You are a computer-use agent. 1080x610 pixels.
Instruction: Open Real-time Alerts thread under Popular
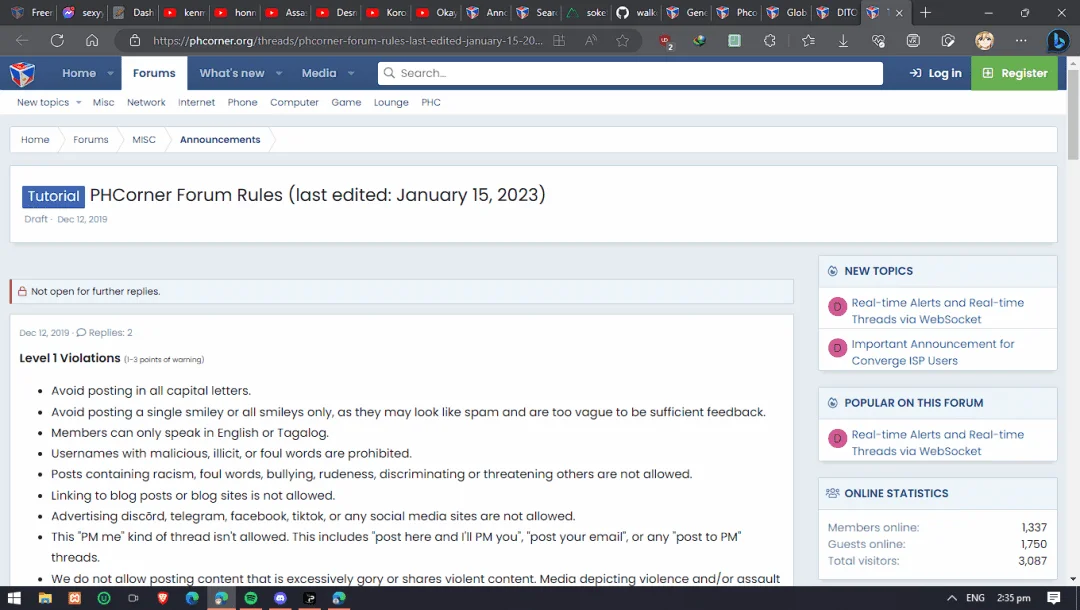tap(937, 443)
